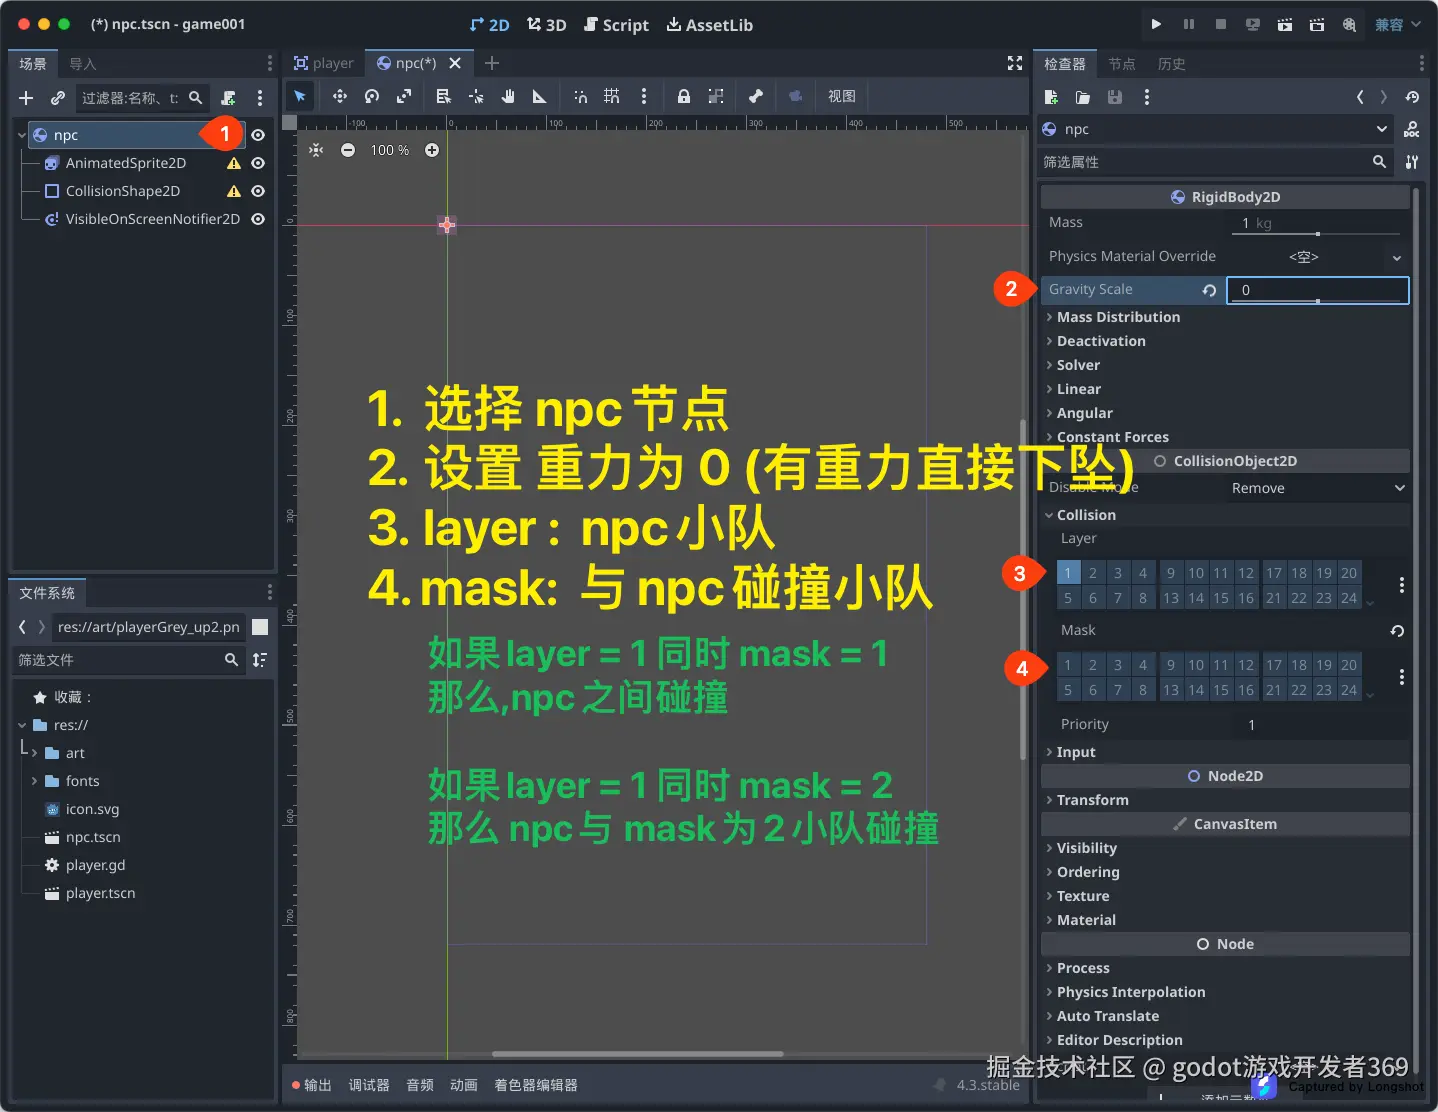Hide the VisibleOnScreenNotifier2D node

[x=258, y=219]
